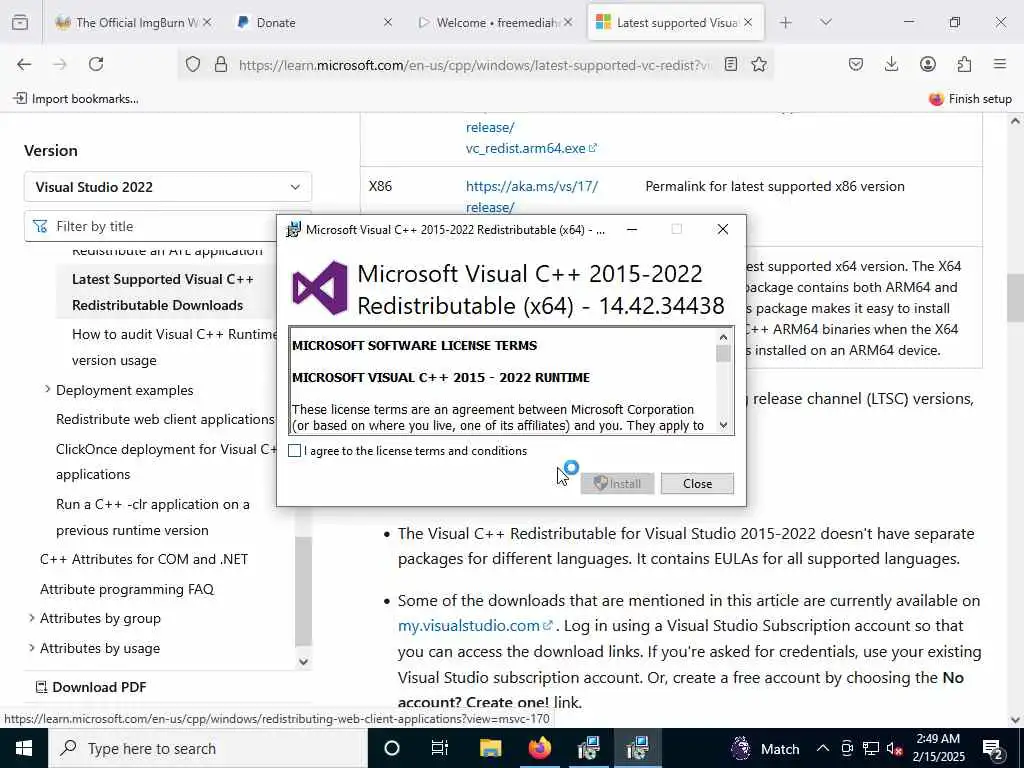Click Import bookmarks in toolbar

click(x=76, y=99)
